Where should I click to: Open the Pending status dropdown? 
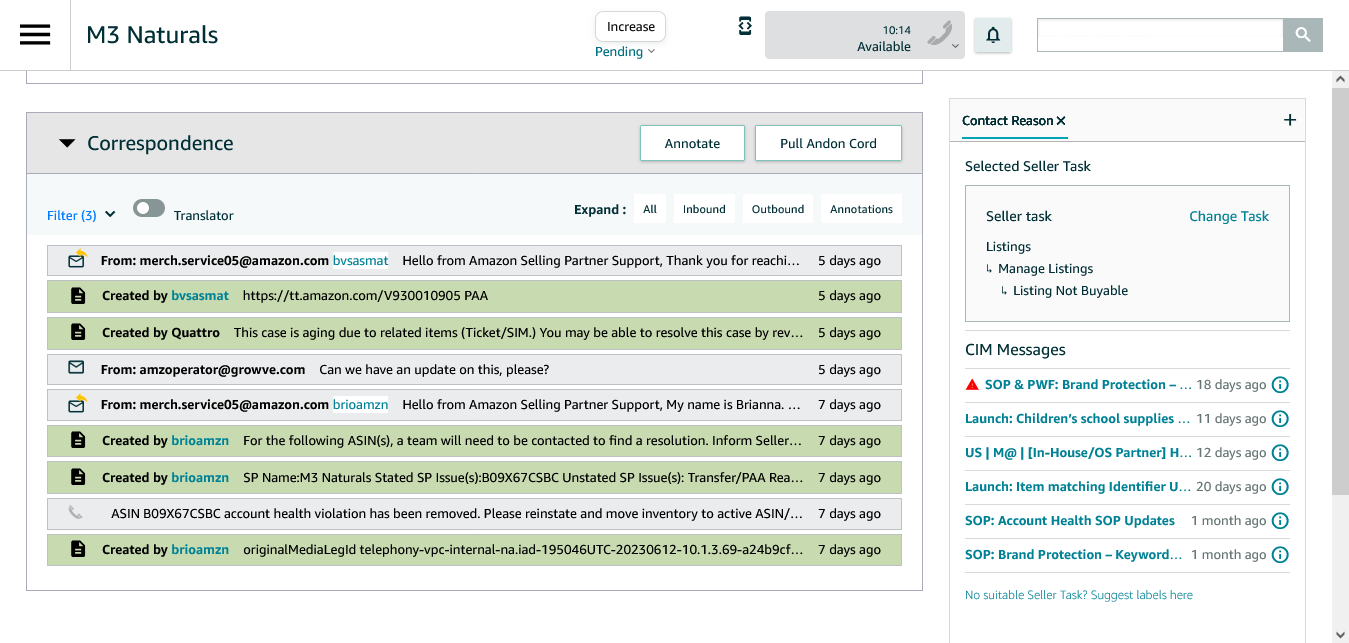point(625,52)
